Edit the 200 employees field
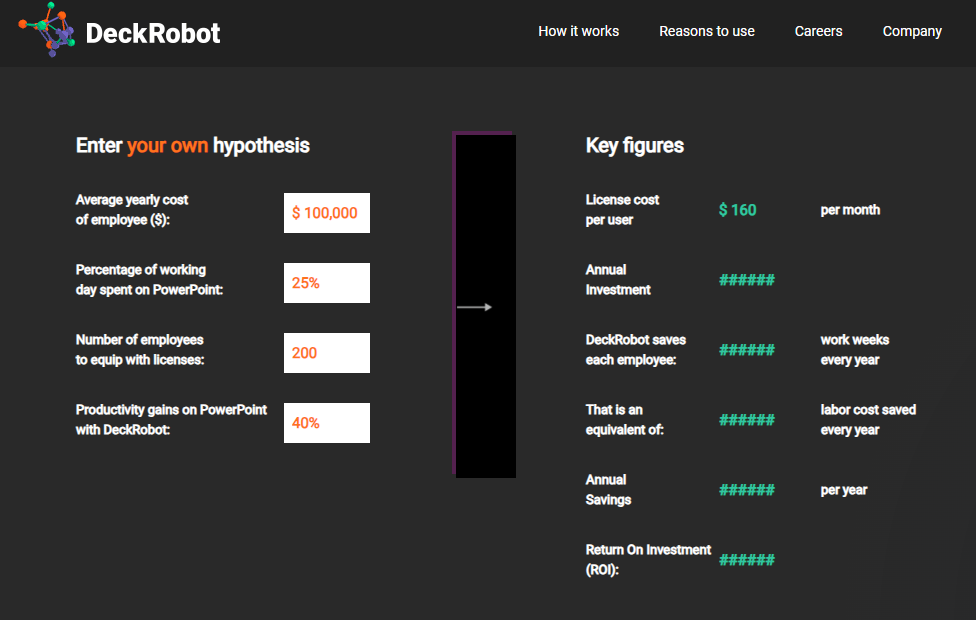Image resolution: width=976 pixels, height=620 pixels. click(x=327, y=353)
